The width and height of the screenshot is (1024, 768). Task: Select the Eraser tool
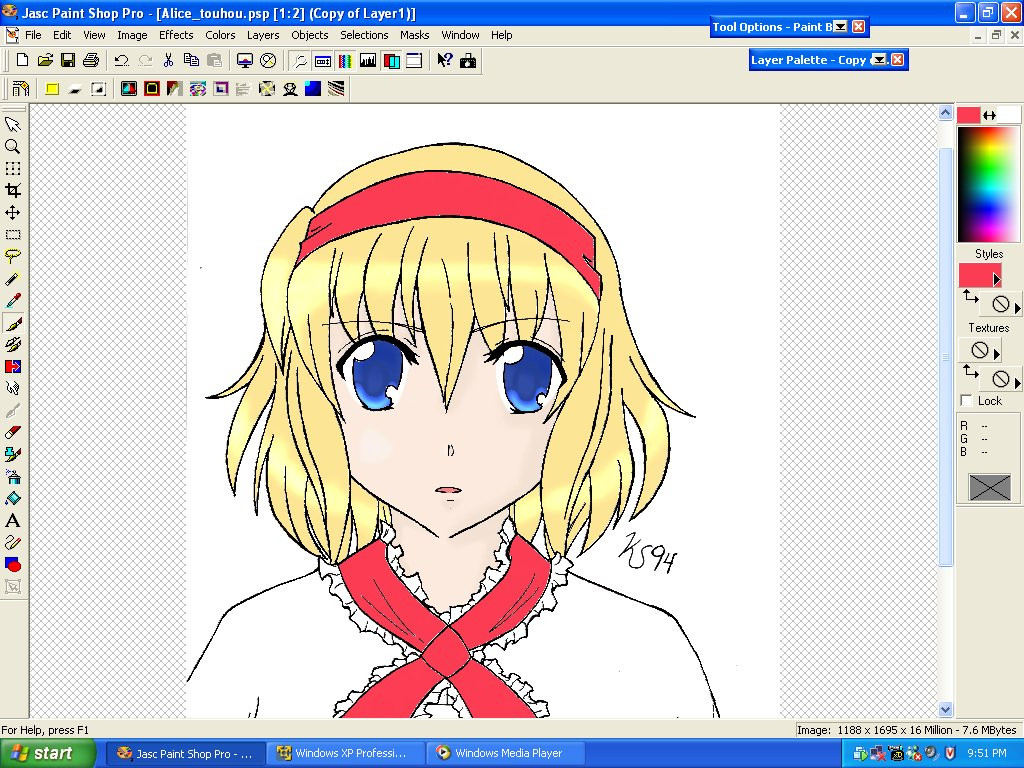point(12,432)
